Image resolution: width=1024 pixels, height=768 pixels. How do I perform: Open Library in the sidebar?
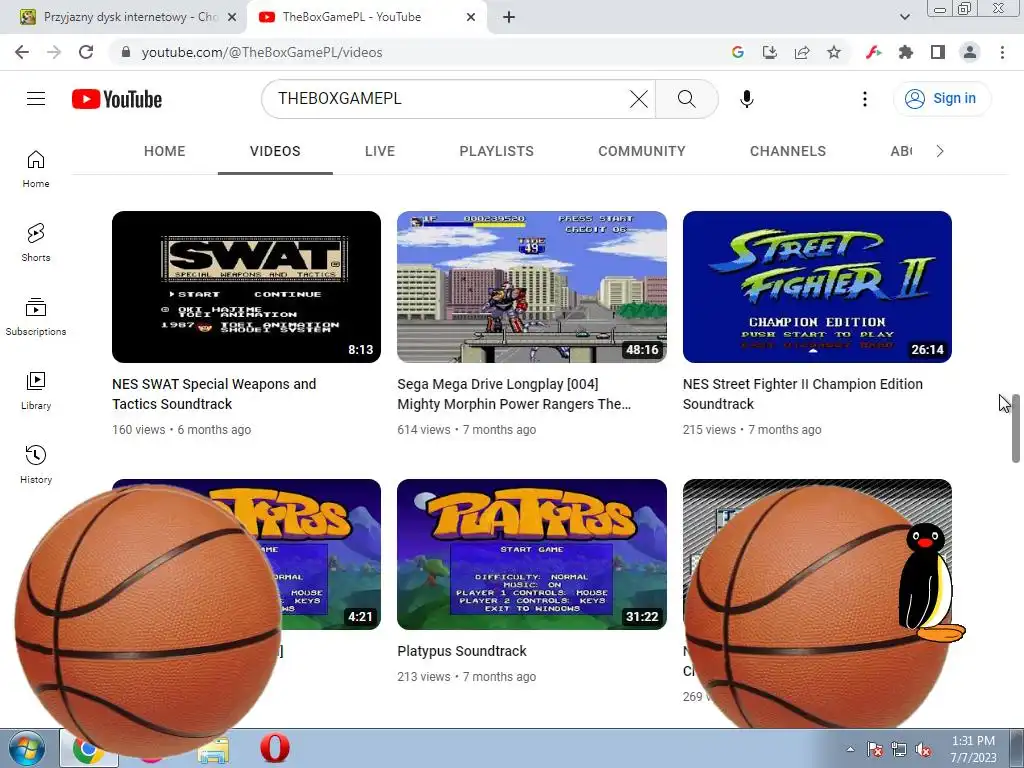[36, 391]
